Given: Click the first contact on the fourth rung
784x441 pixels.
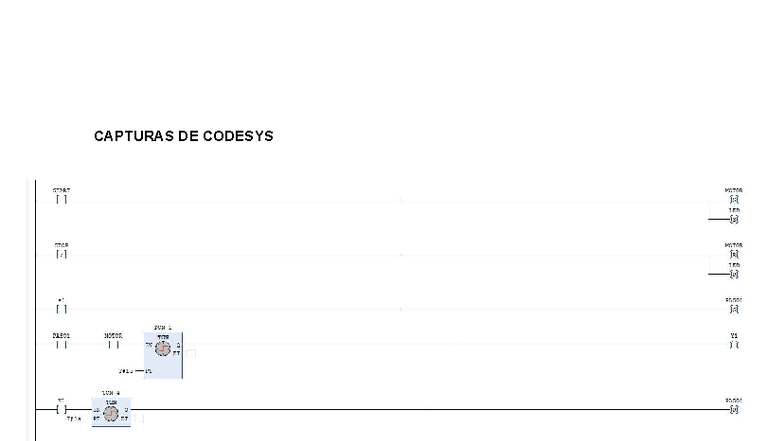Looking at the screenshot, I should pyautogui.click(x=62, y=345).
